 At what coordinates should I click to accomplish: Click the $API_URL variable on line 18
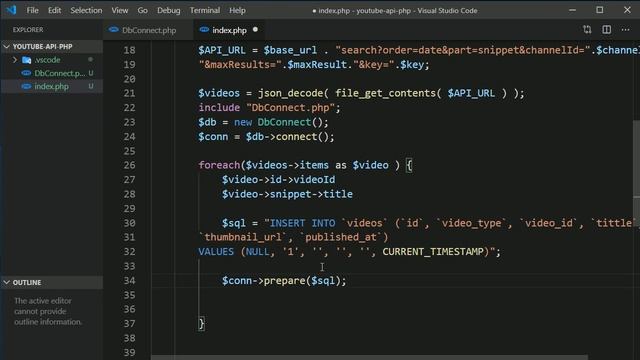(x=222, y=50)
